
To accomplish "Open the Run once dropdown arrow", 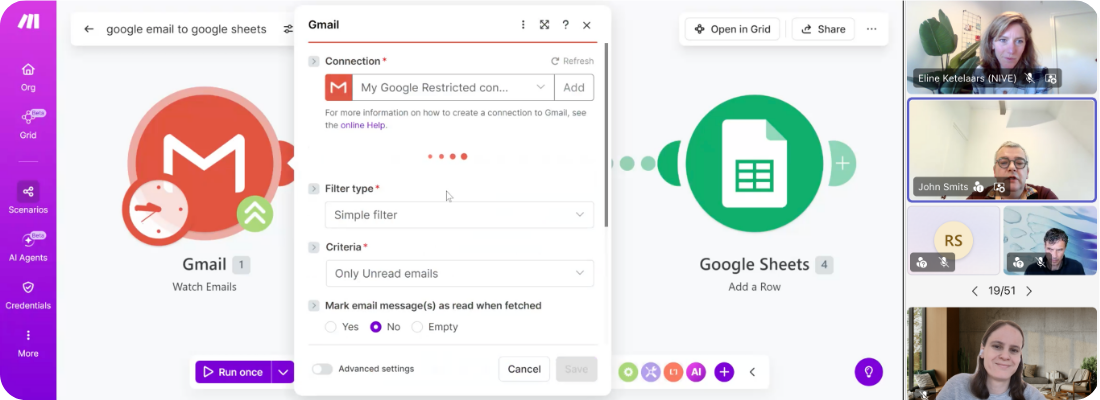I will click(283, 372).
